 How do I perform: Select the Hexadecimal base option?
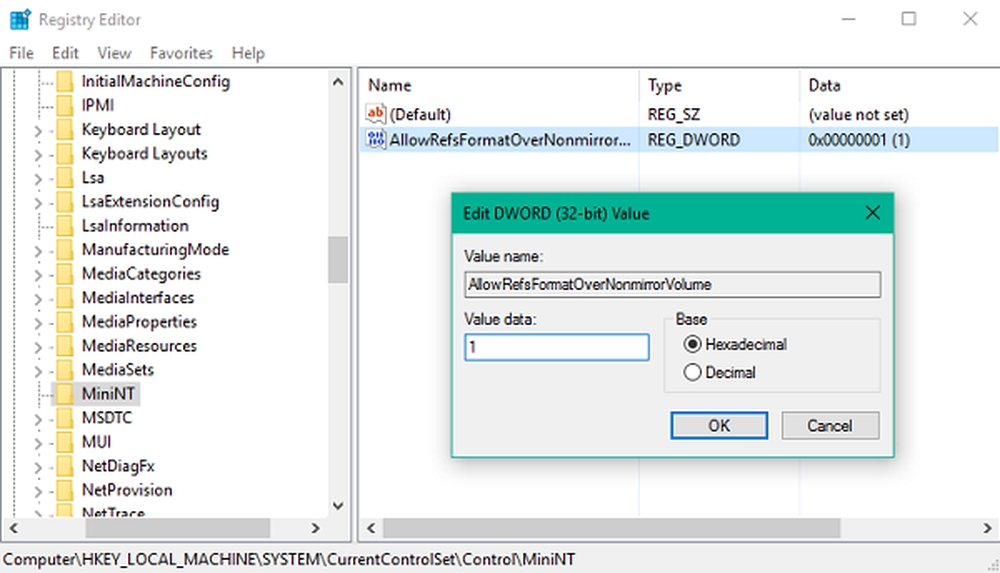point(692,345)
